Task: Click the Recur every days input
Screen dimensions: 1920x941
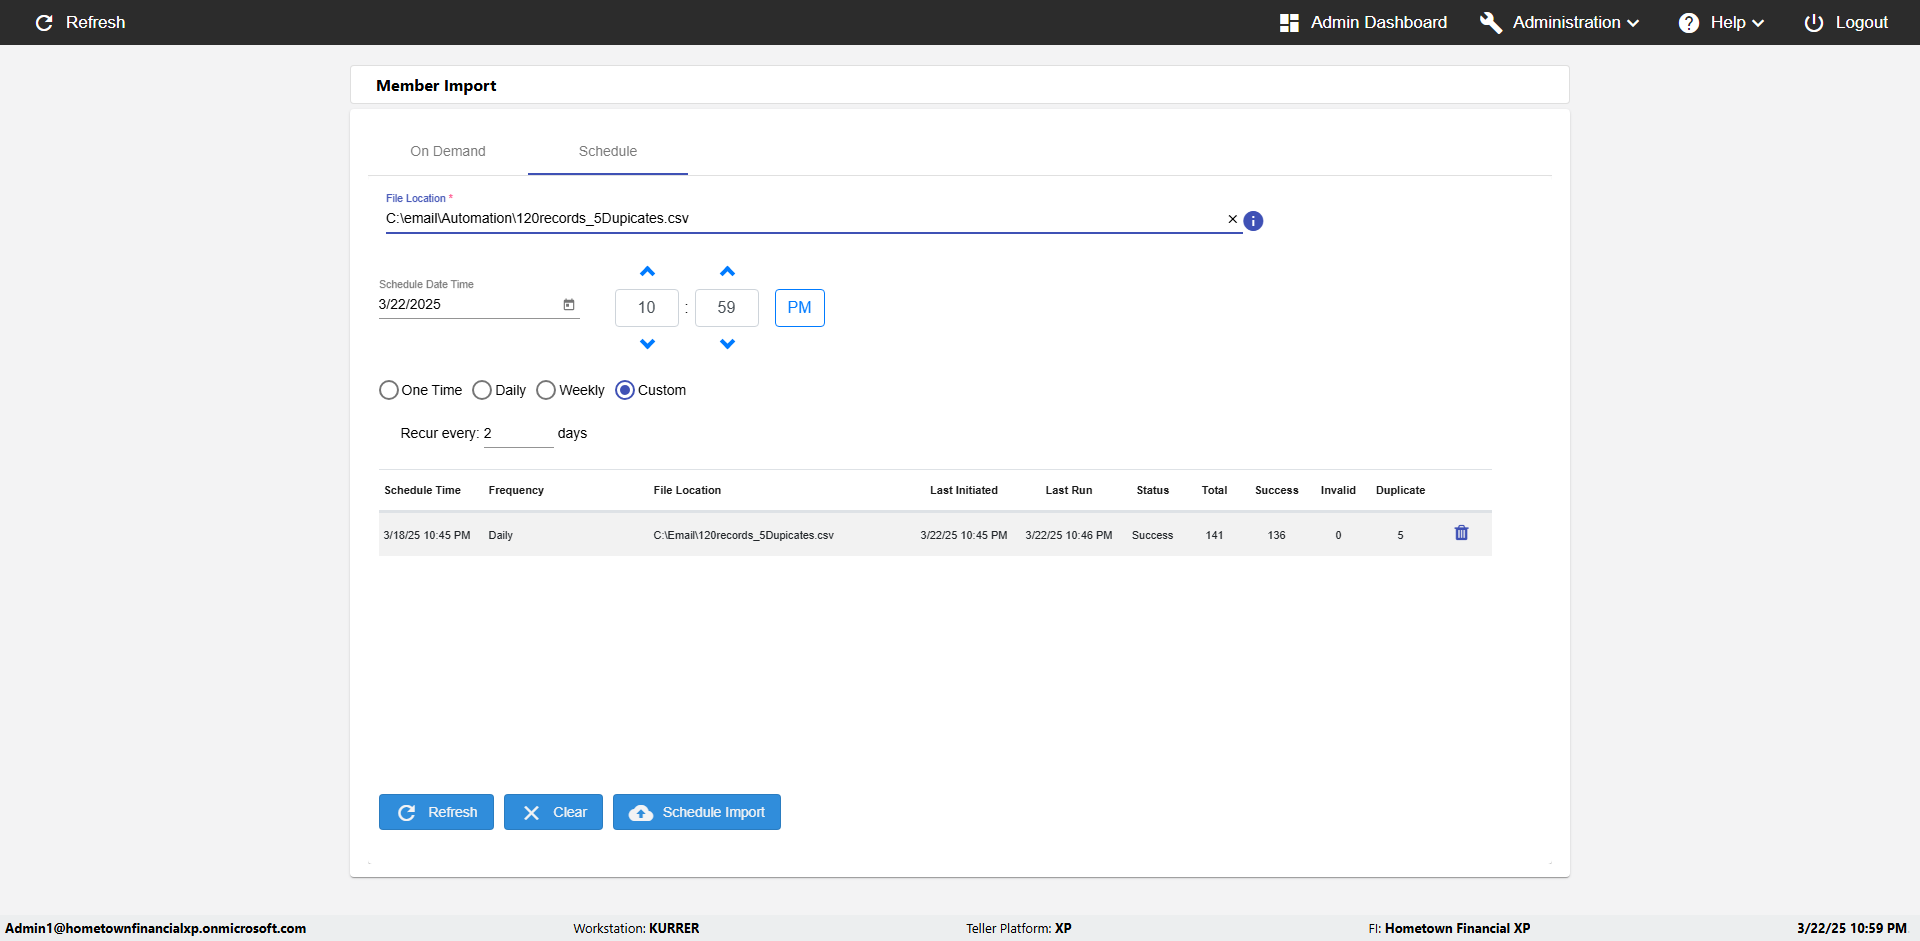Action: 518,434
